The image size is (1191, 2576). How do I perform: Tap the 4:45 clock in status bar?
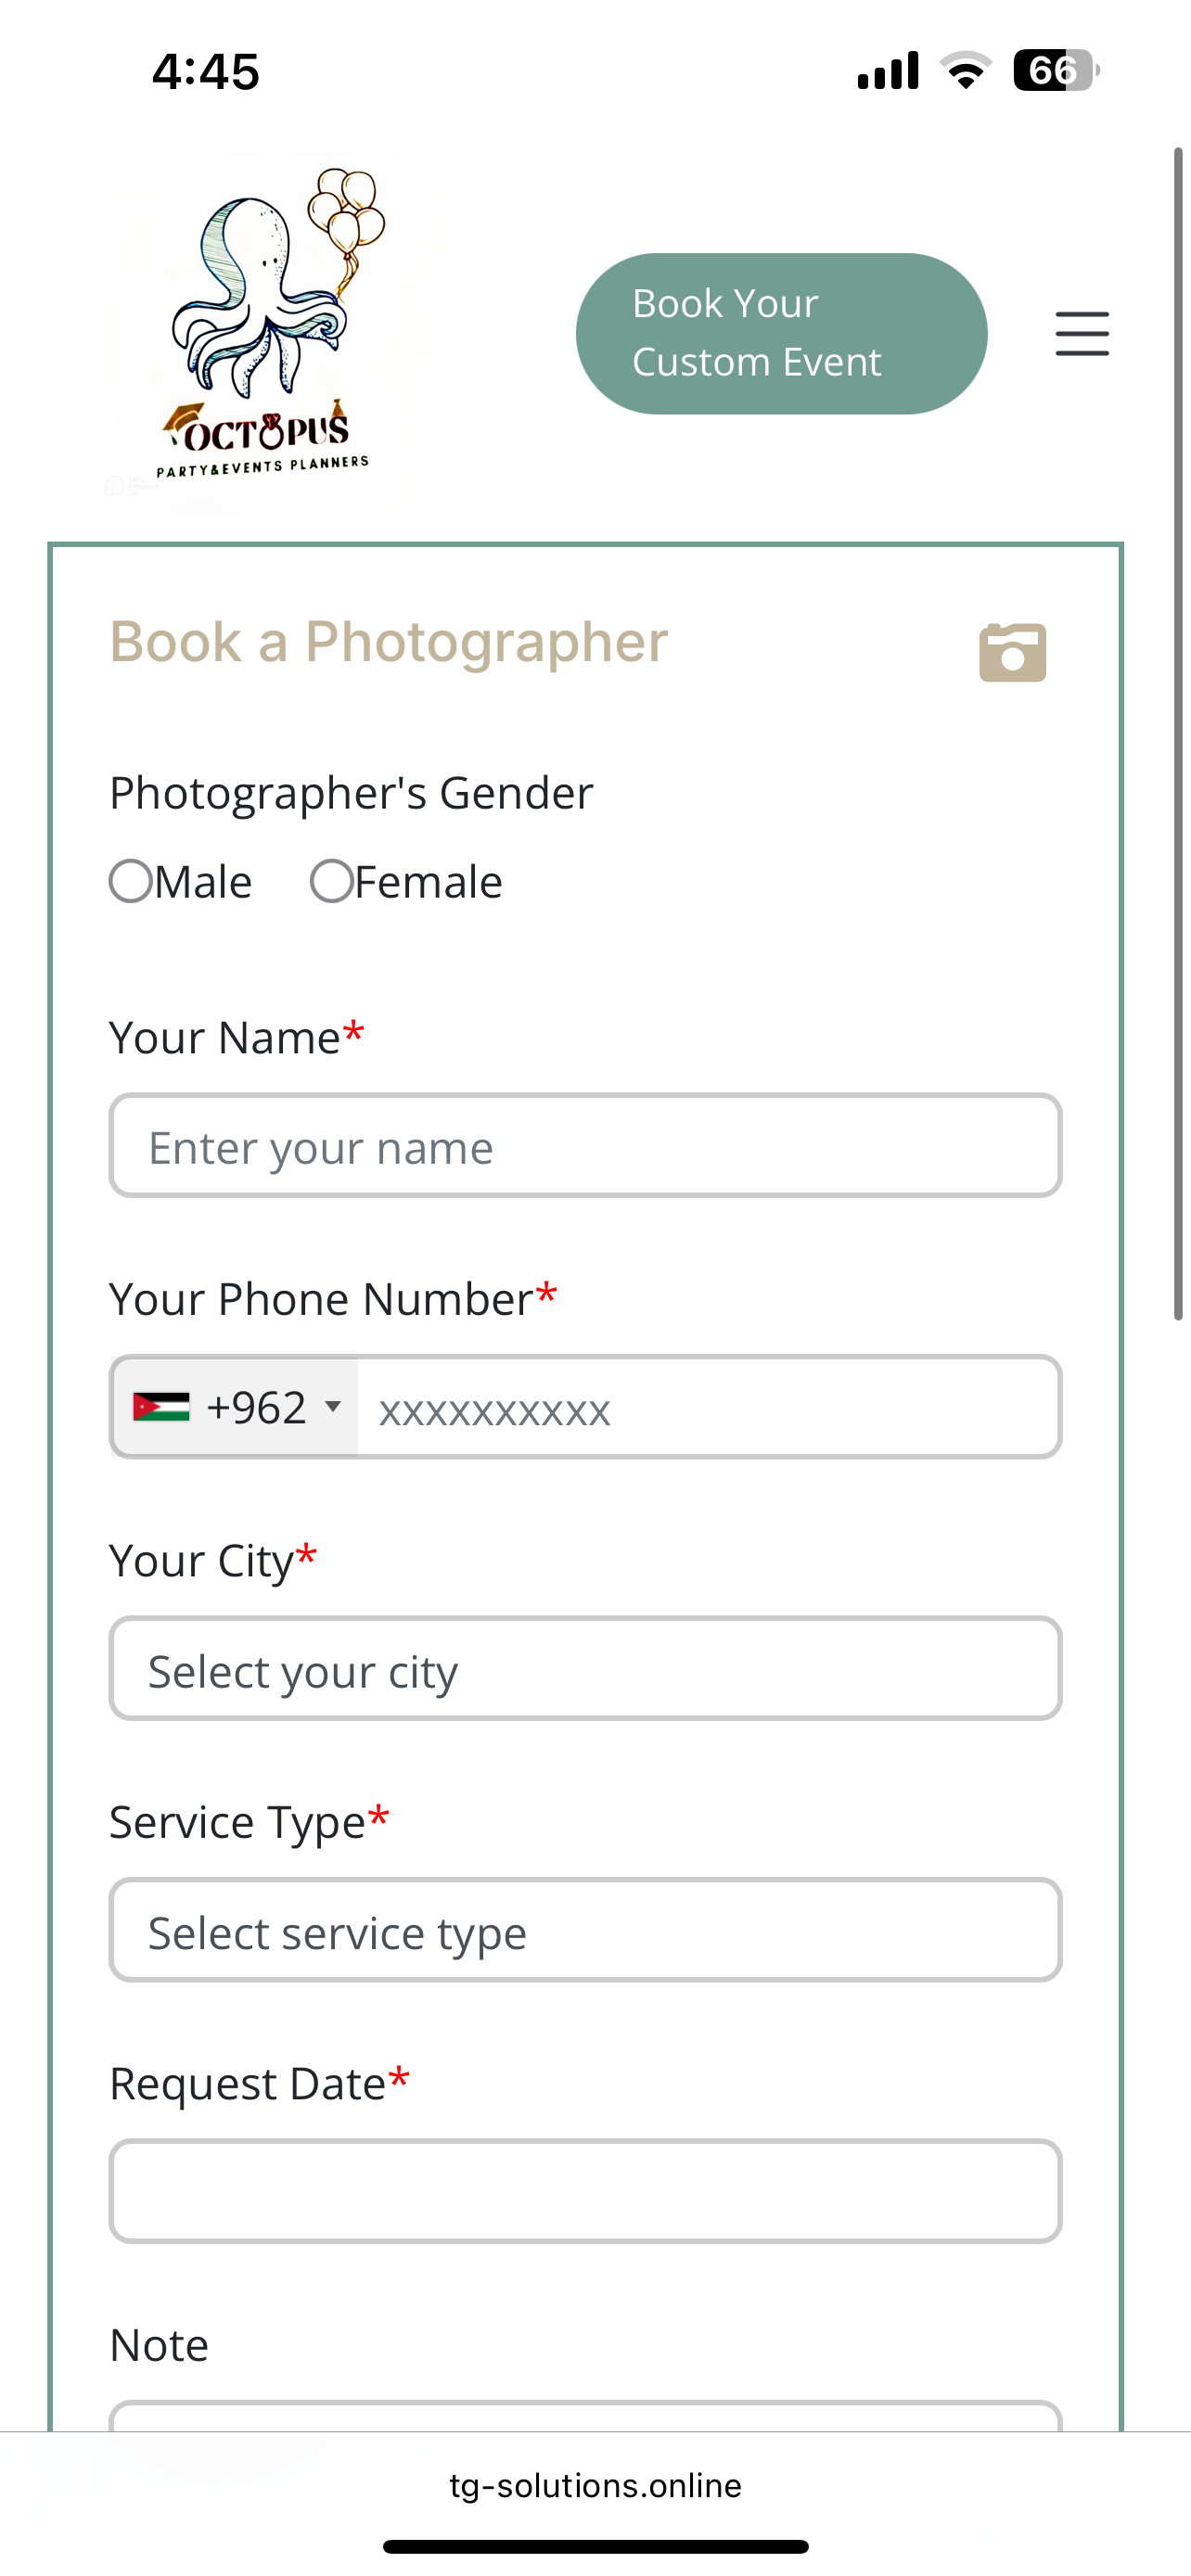206,72
